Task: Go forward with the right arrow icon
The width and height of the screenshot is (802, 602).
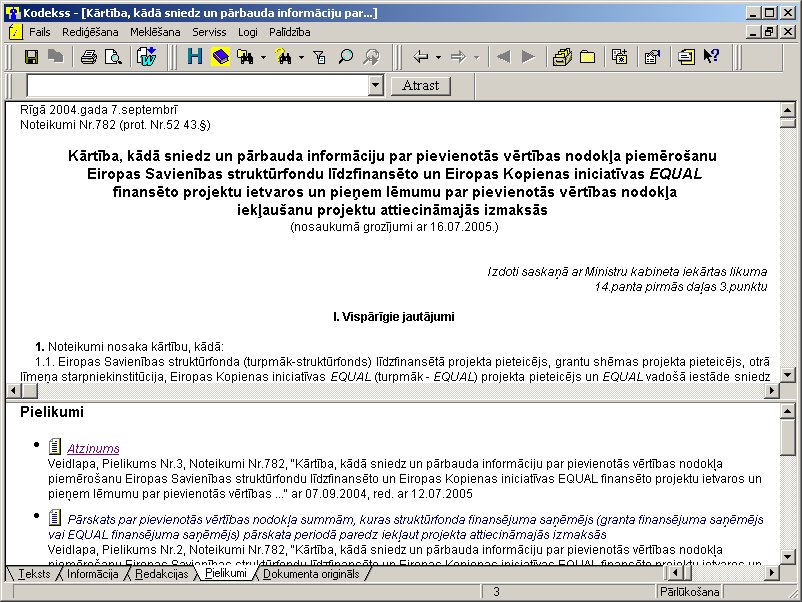Action: click(x=458, y=57)
